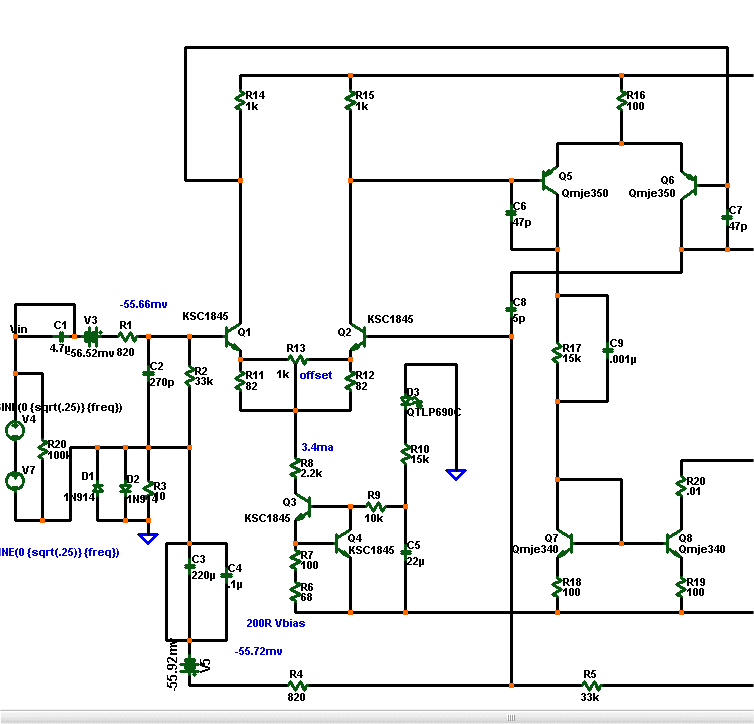Click the C2 270p capacitor symbol
The image size is (754, 724).
(x=148, y=373)
